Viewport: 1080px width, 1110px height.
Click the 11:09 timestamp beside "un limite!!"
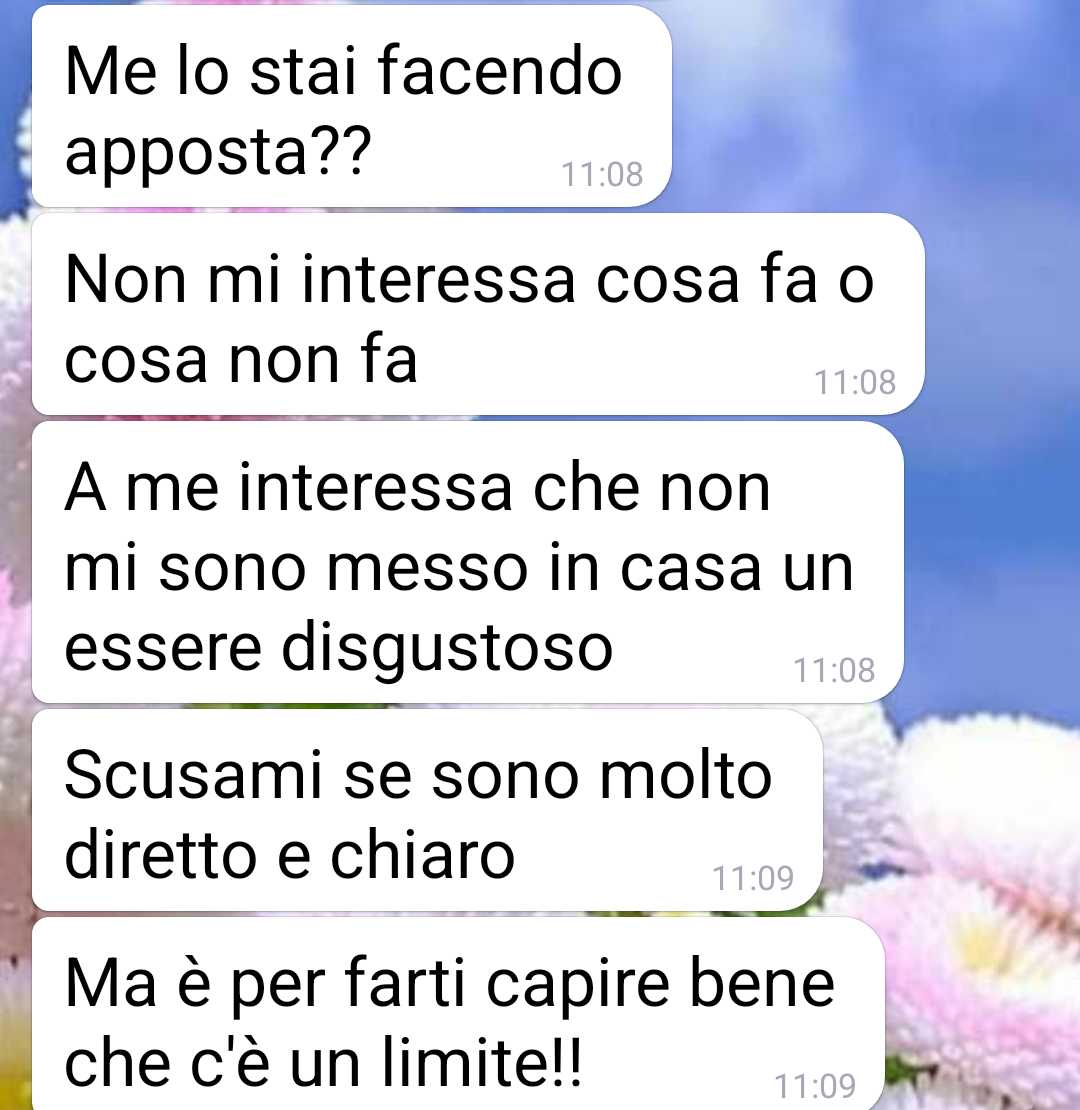click(815, 1086)
